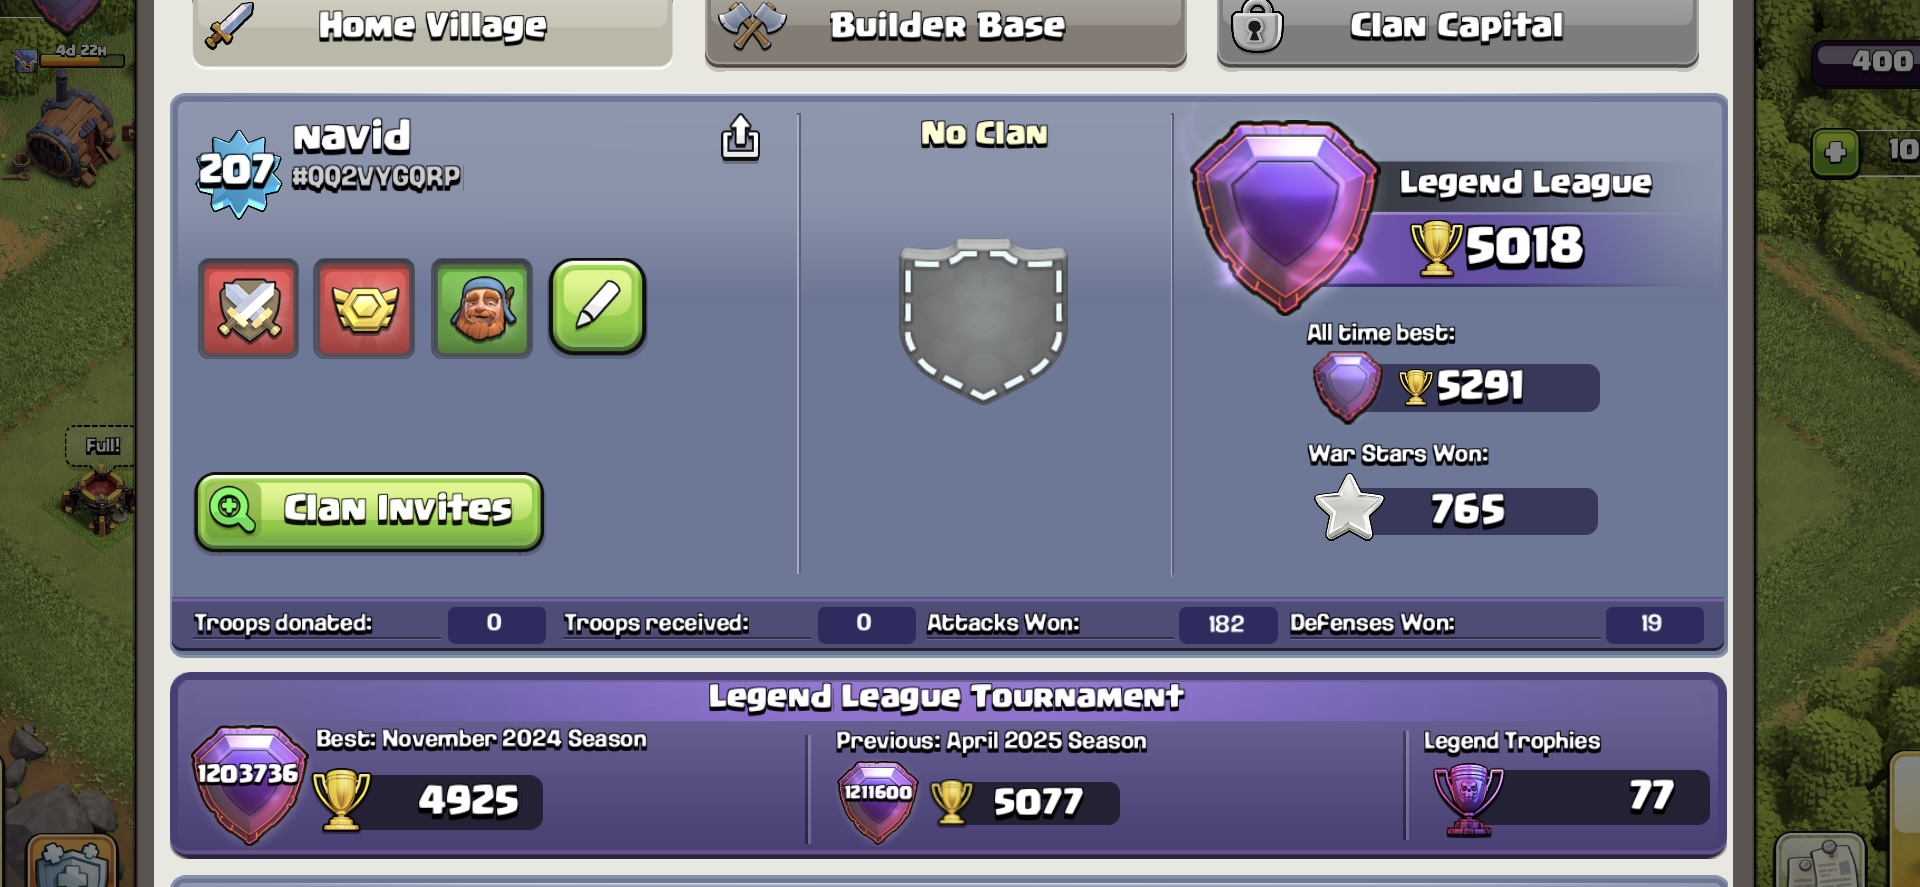Tap the share profile icon
The height and width of the screenshot is (887, 1920).
tap(740, 138)
